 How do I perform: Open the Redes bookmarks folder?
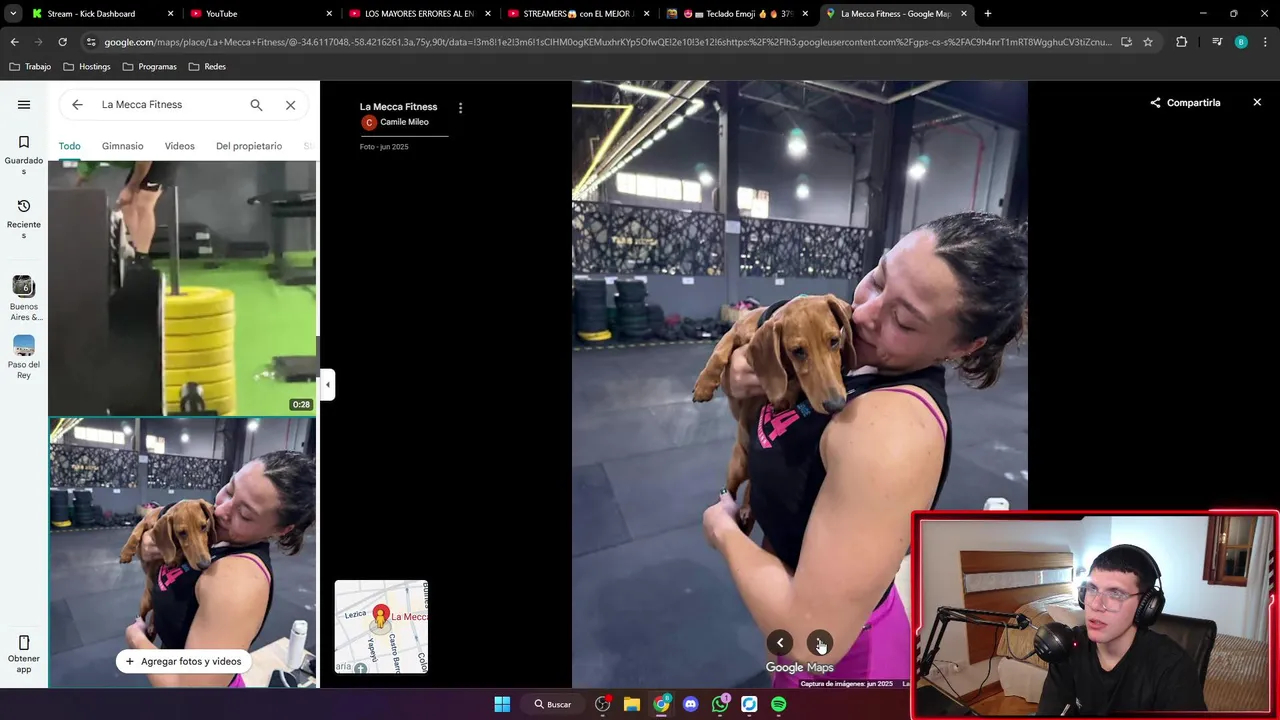pyautogui.click(x=207, y=67)
